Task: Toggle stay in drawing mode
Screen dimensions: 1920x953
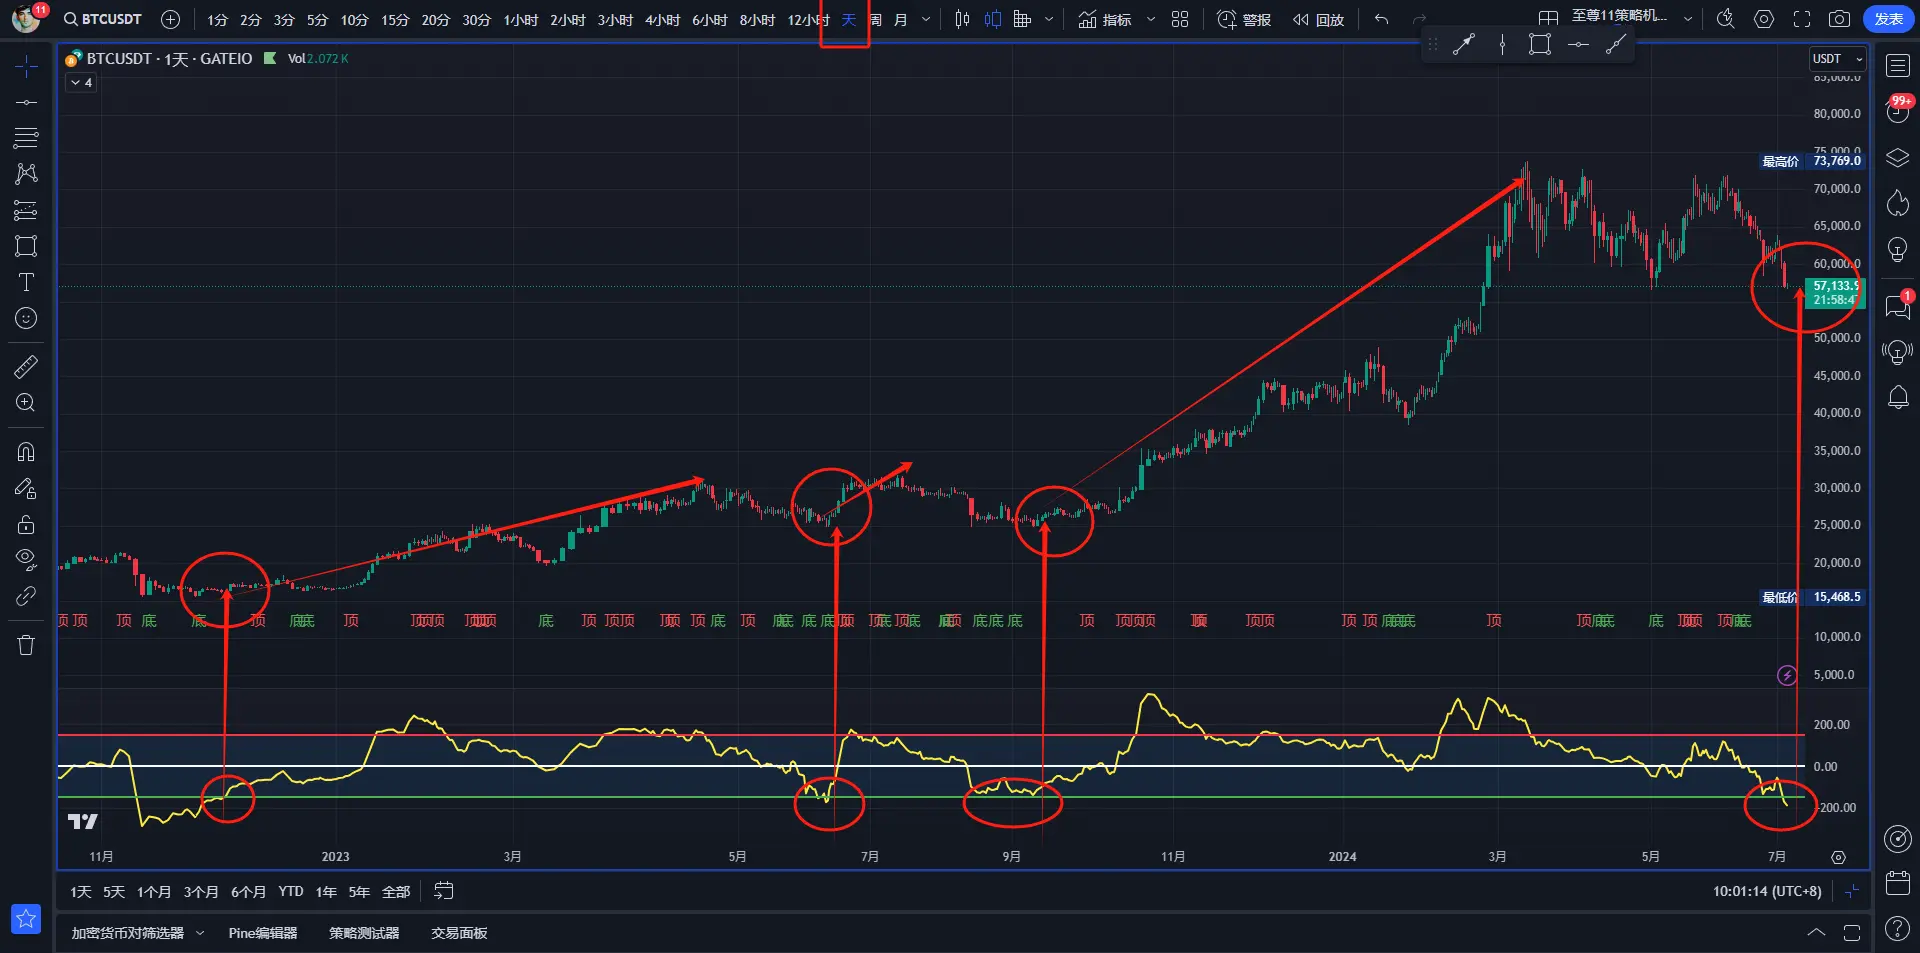Action: point(26,488)
